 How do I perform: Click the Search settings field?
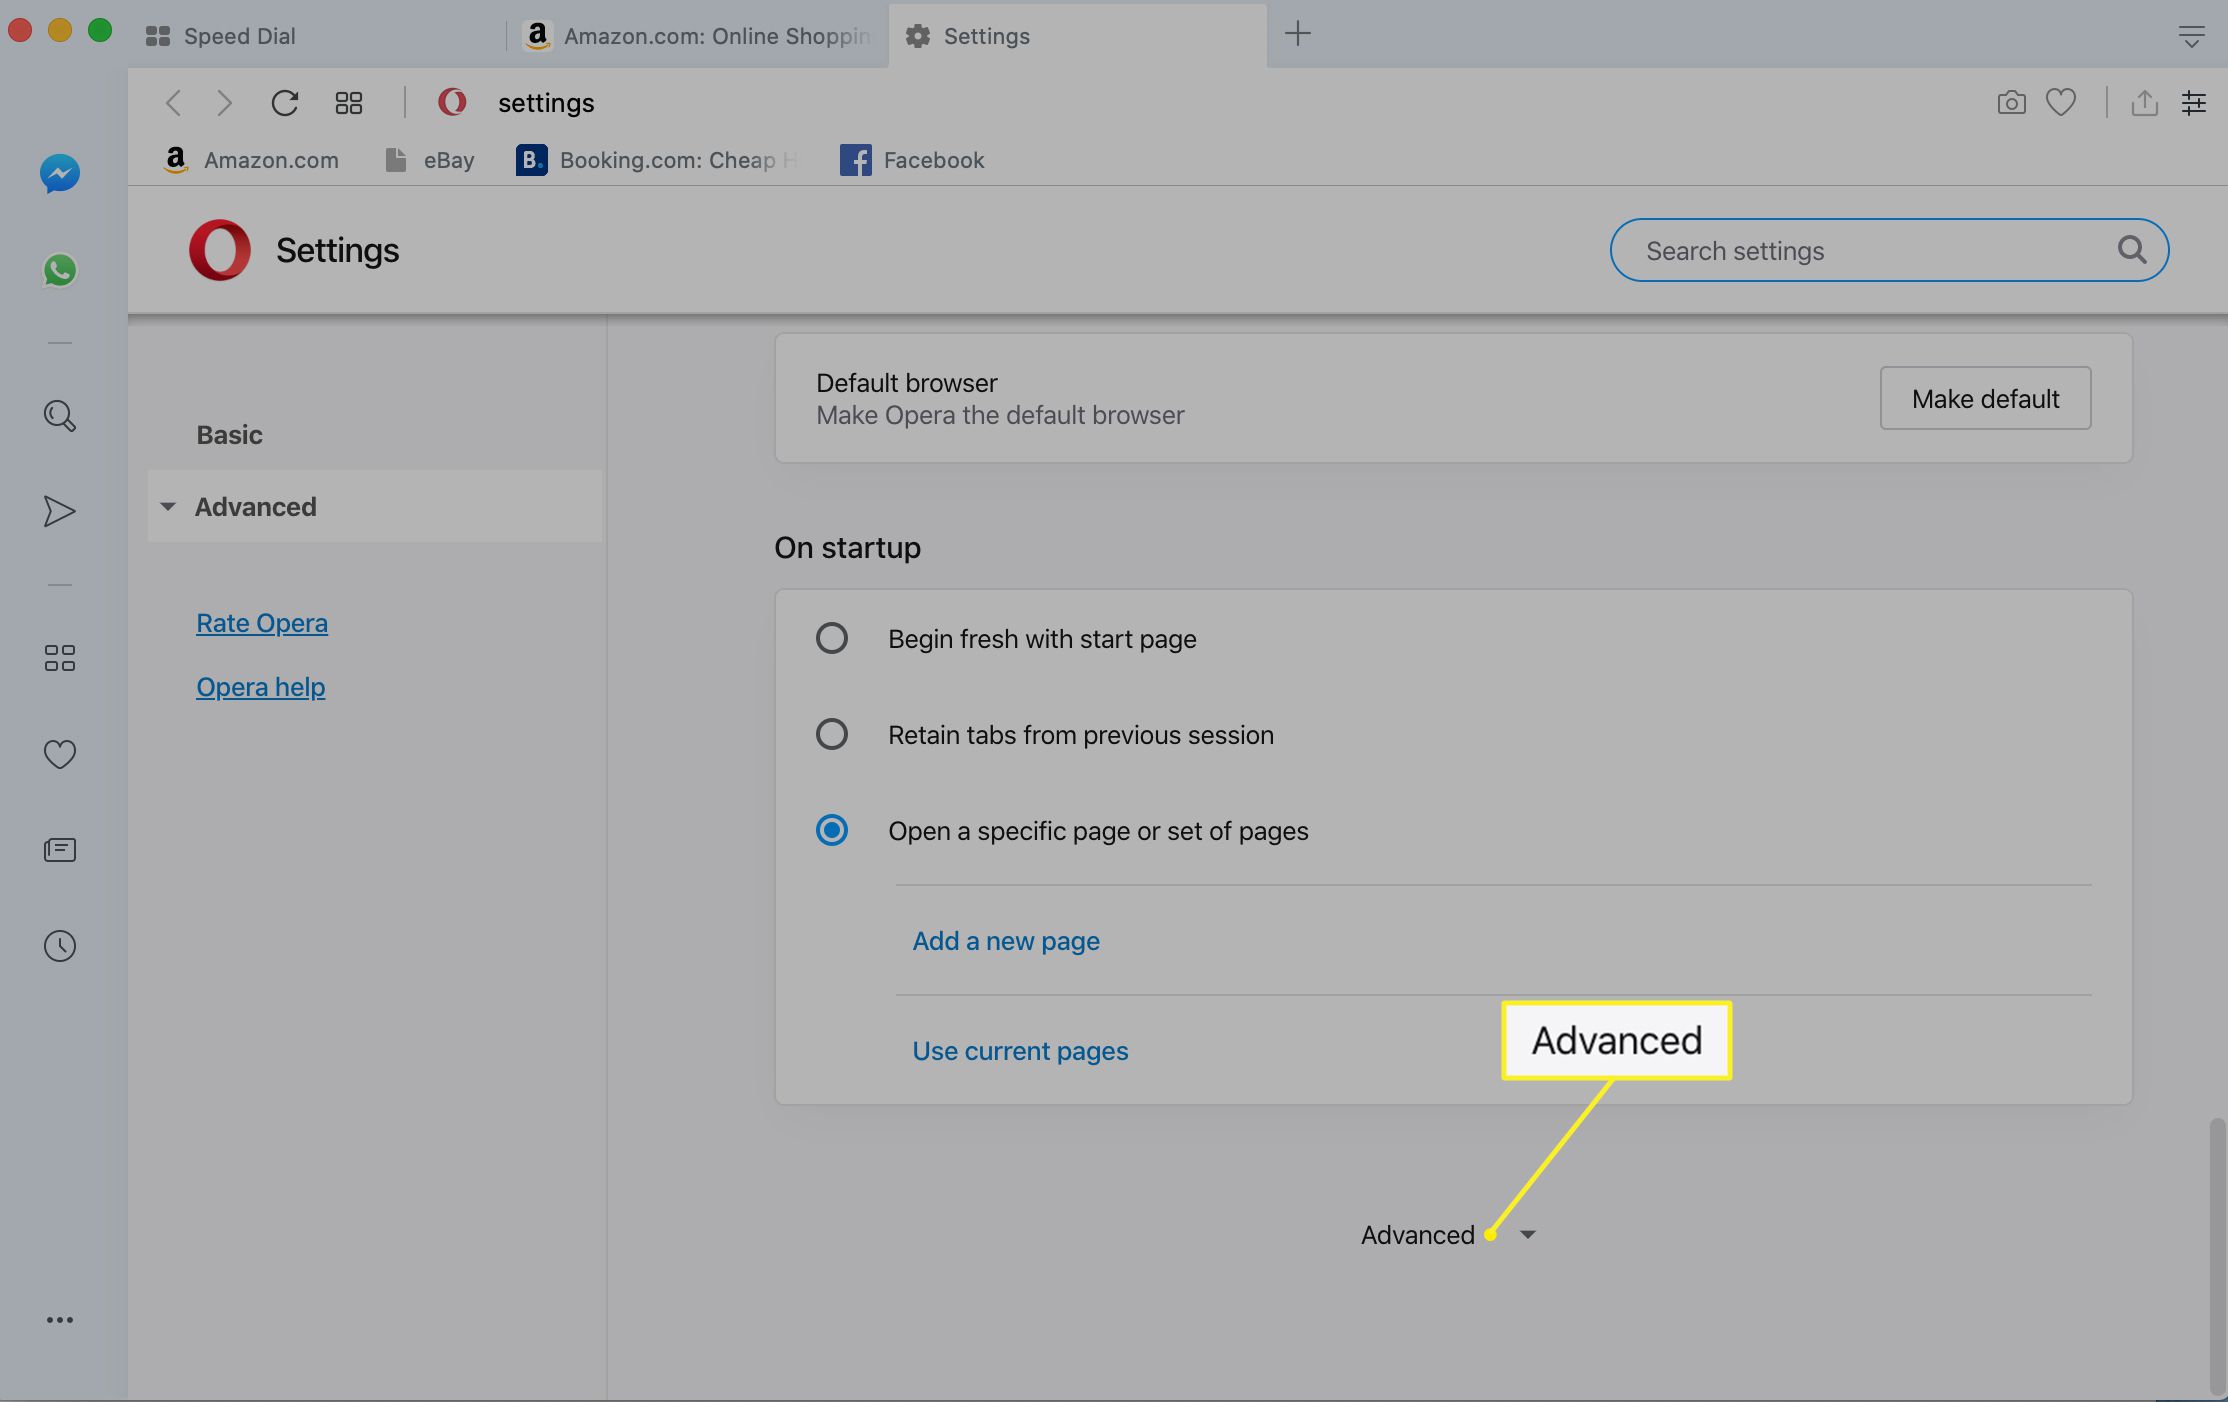click(x=1889, y=250)
